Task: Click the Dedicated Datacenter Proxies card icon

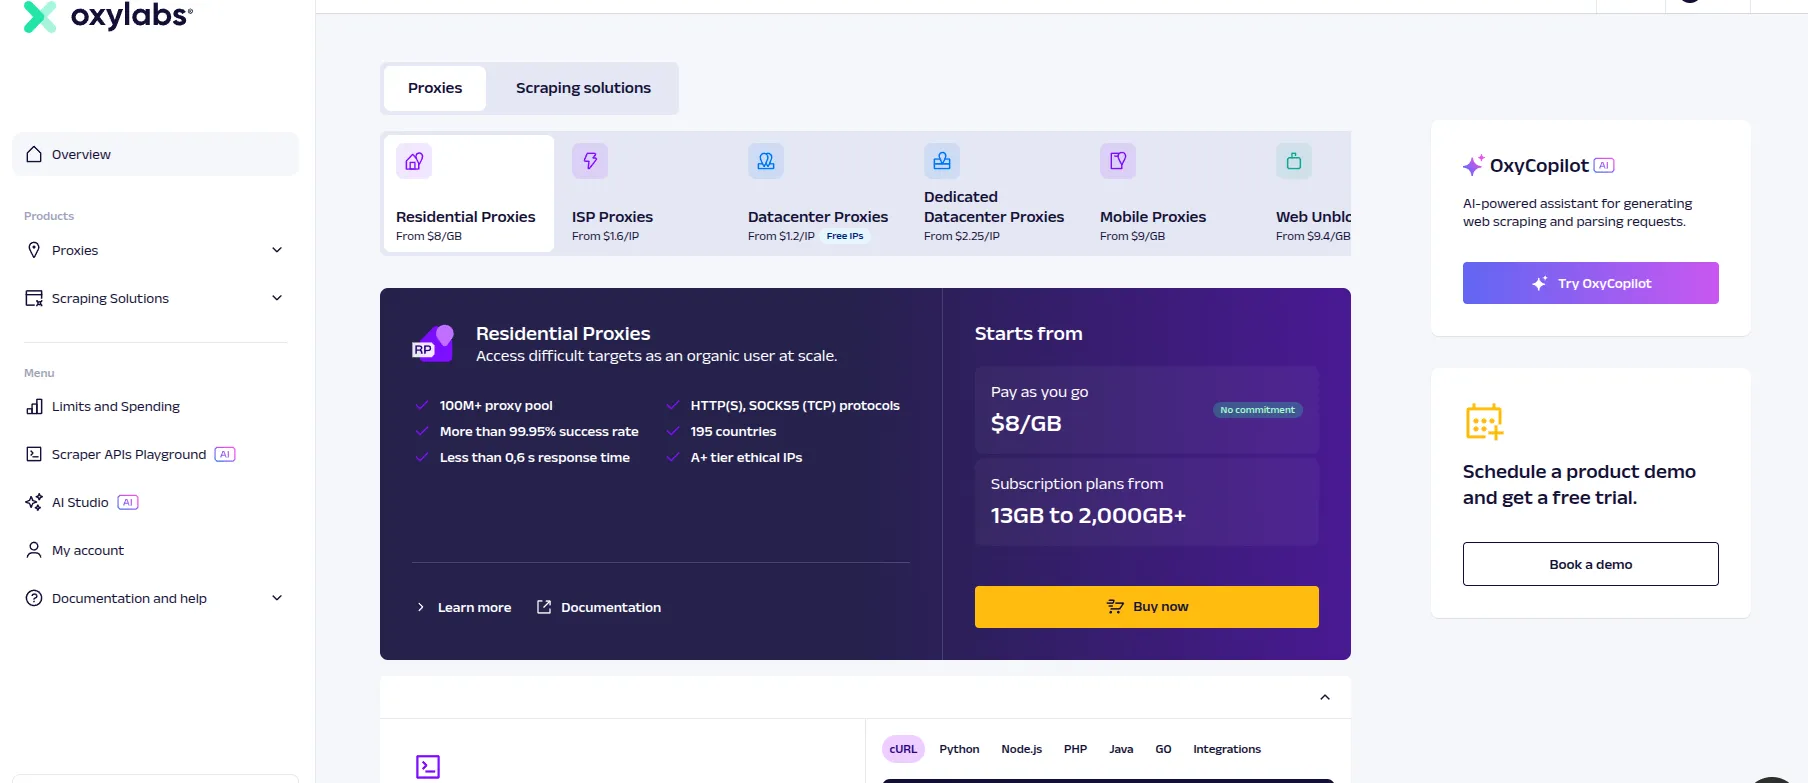Action: coord(942,161)
